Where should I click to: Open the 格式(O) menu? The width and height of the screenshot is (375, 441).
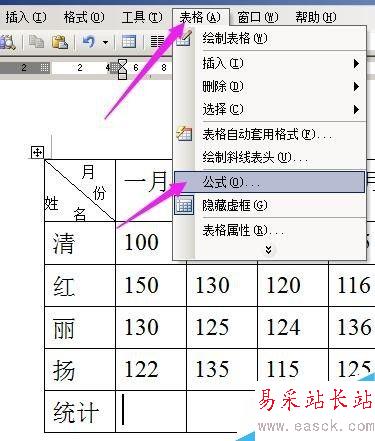click(x=84, y=17)
